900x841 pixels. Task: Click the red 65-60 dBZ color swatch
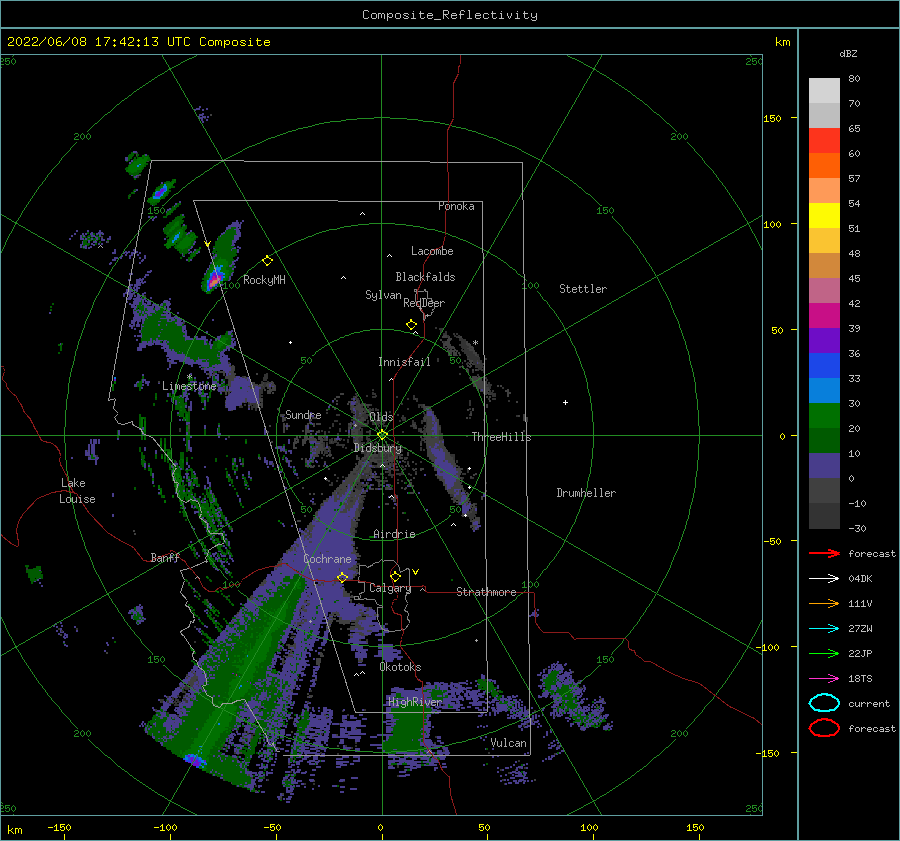(824, 141)
